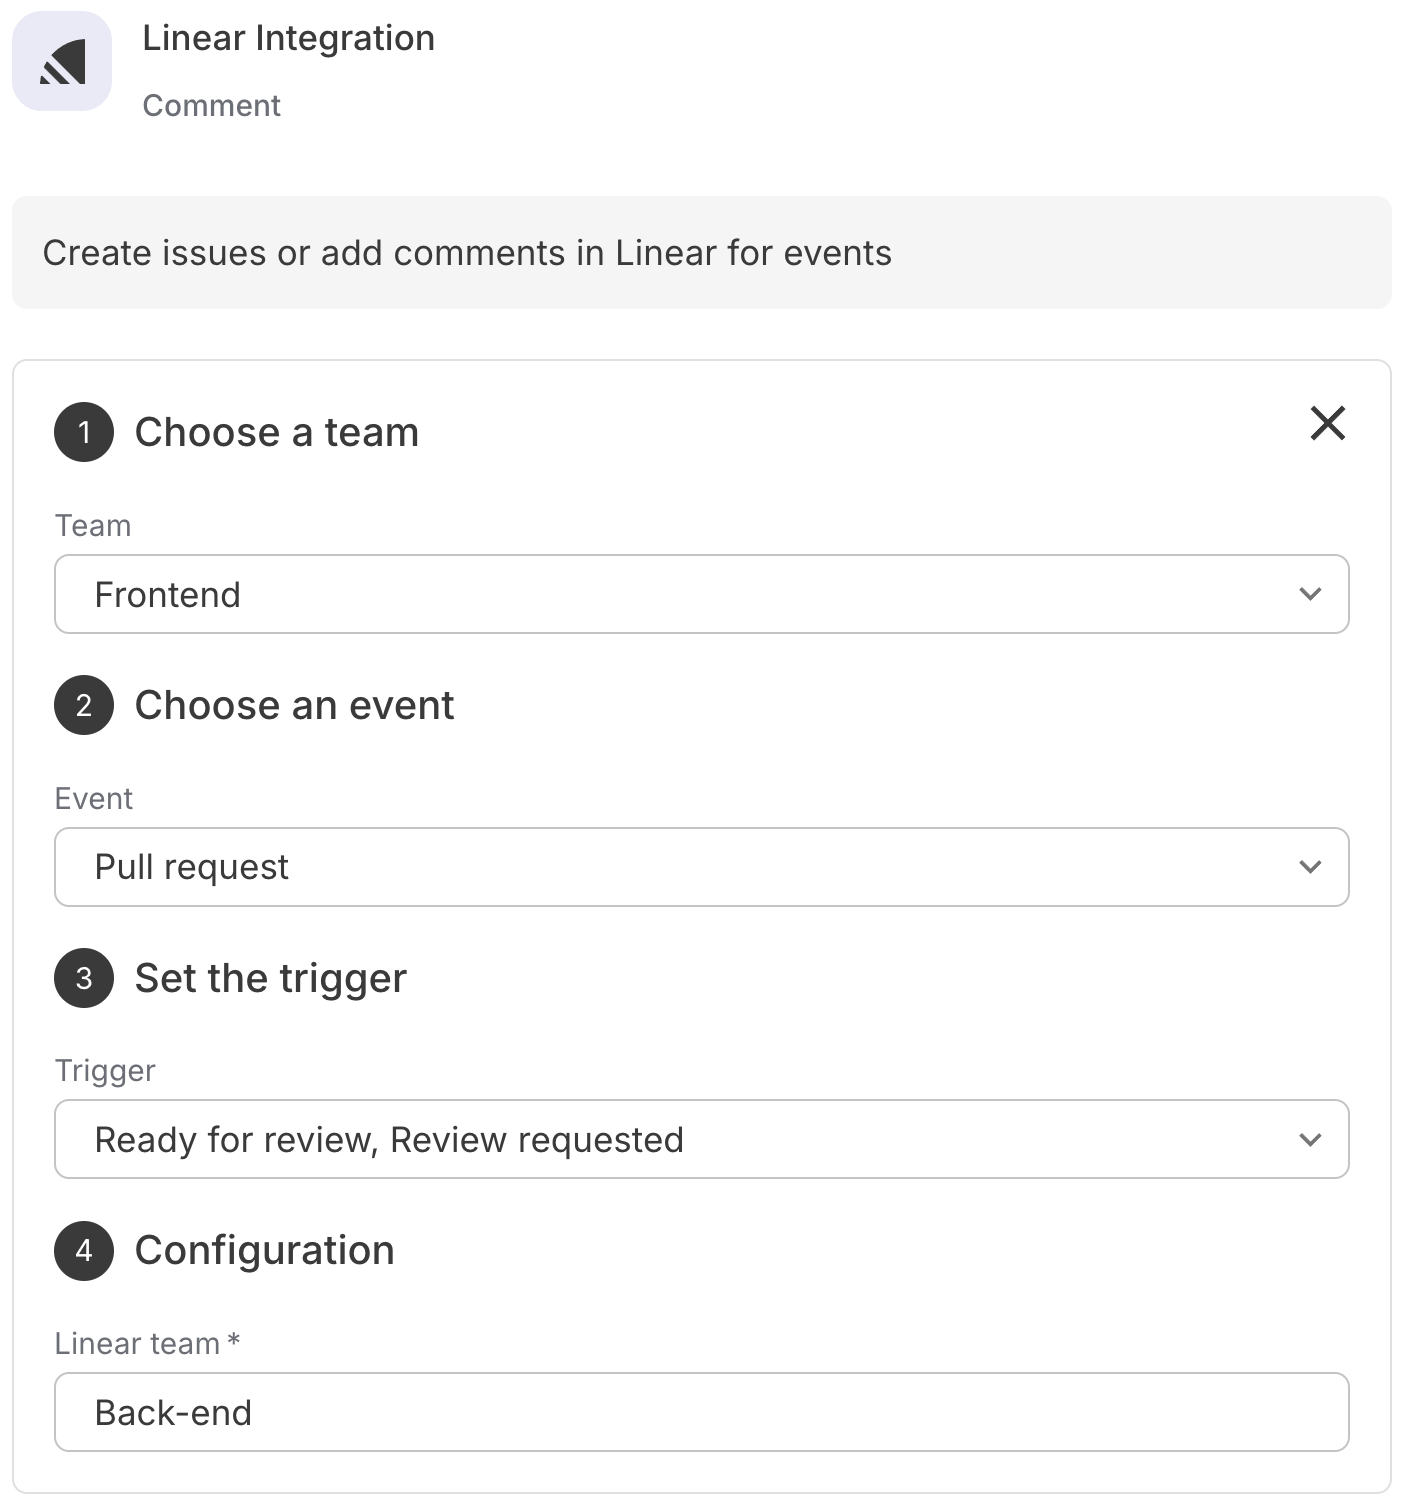
Task: Click the Linear Integration title
Action: point(288,38)
